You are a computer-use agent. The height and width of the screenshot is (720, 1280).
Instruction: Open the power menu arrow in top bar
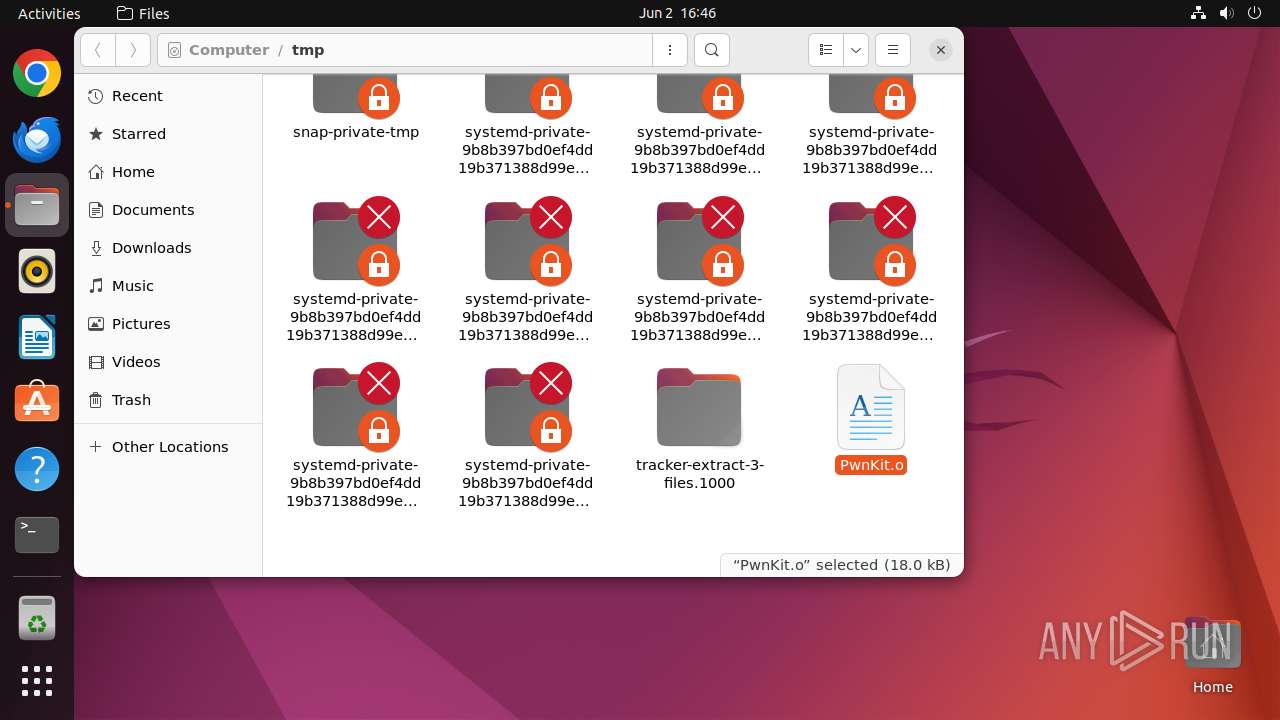pos(1256,13)
